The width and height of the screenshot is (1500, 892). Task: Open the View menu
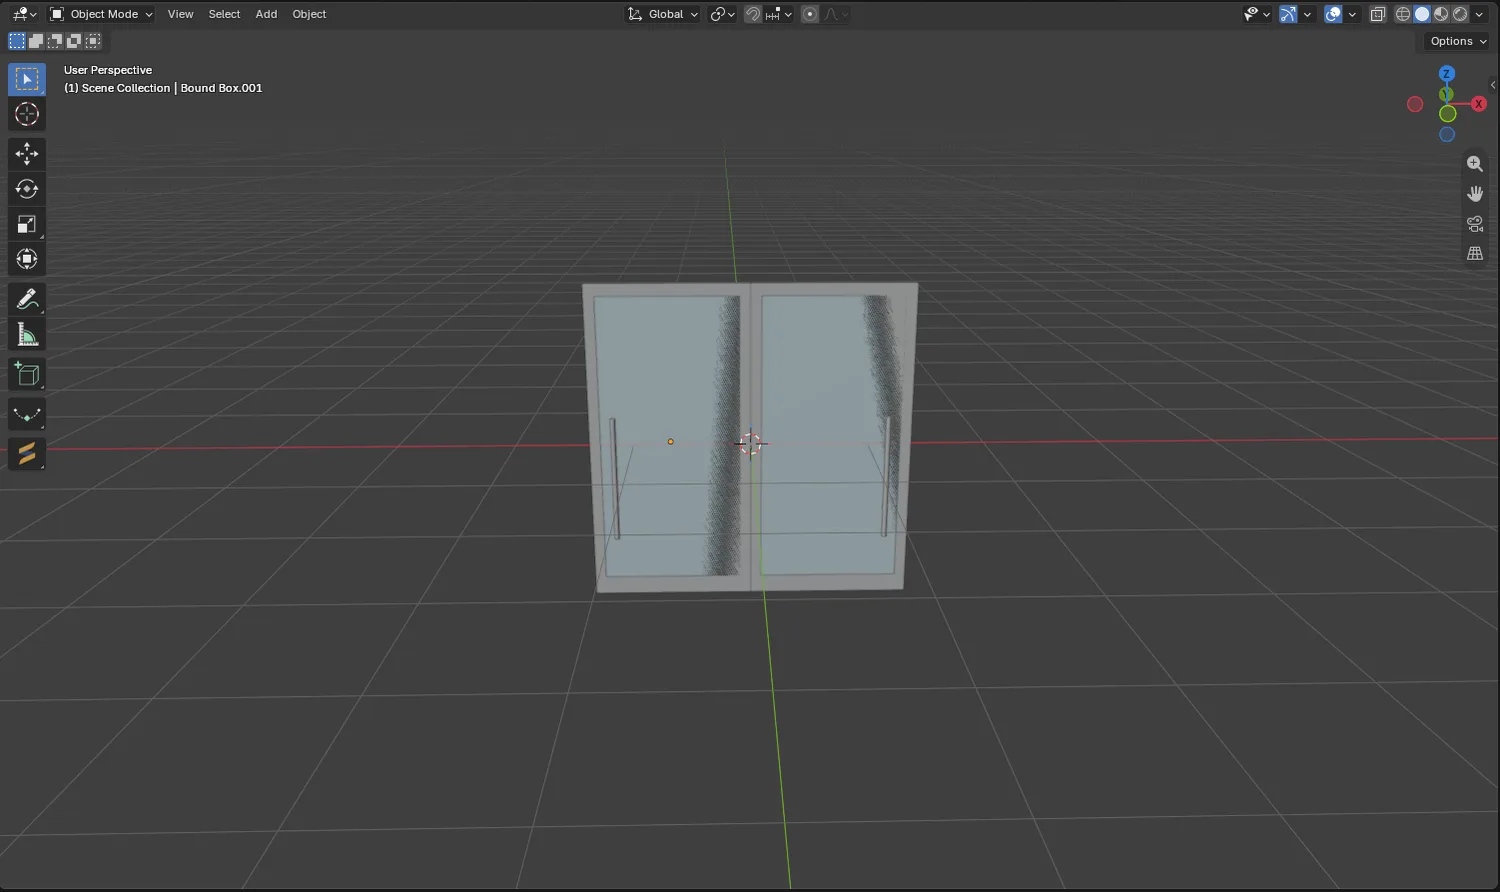click(x=180, y=14)
